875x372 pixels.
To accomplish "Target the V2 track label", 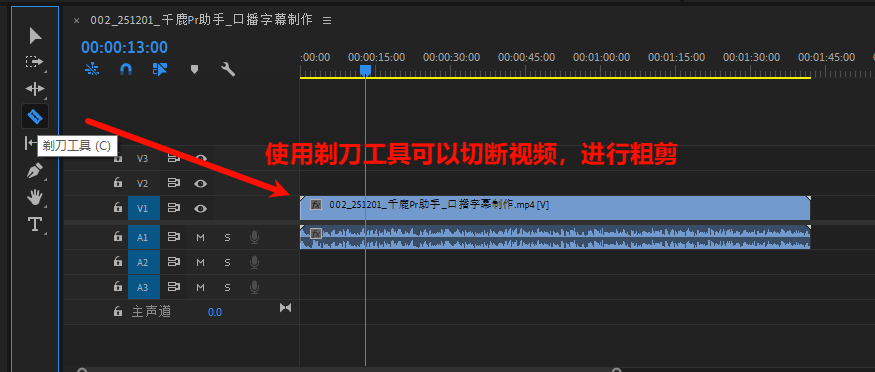I will 143,183.
